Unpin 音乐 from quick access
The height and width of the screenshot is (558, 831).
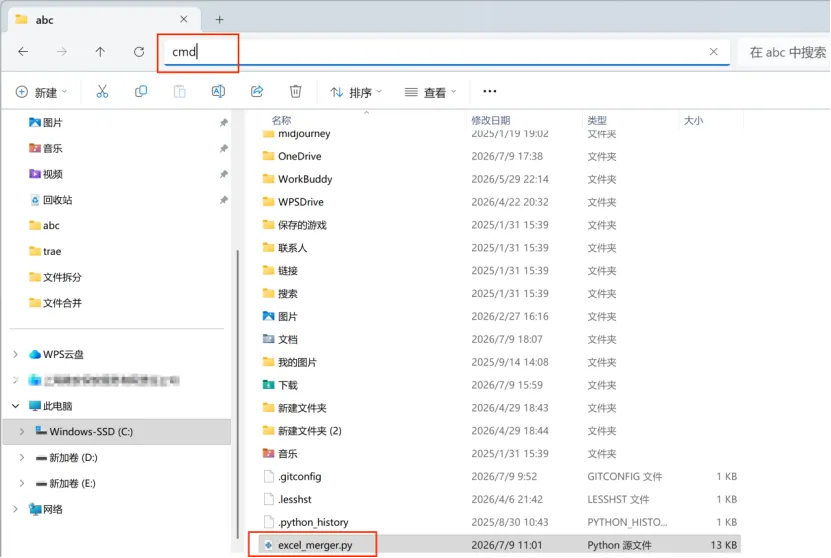click(x=224, y=148)
